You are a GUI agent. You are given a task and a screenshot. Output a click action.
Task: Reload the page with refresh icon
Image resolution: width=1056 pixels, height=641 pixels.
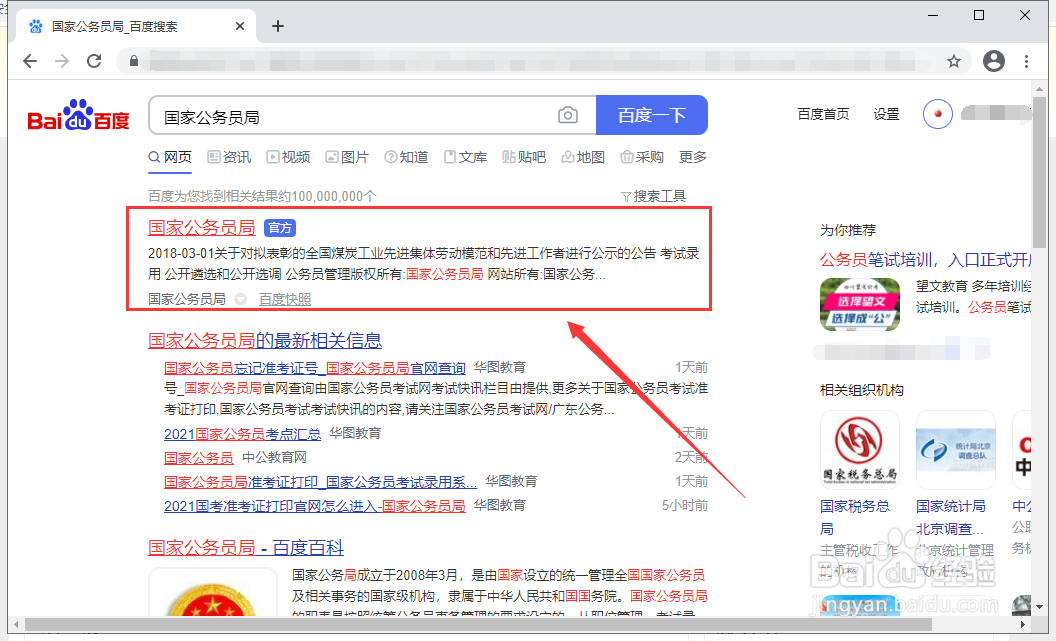(94, 61)
